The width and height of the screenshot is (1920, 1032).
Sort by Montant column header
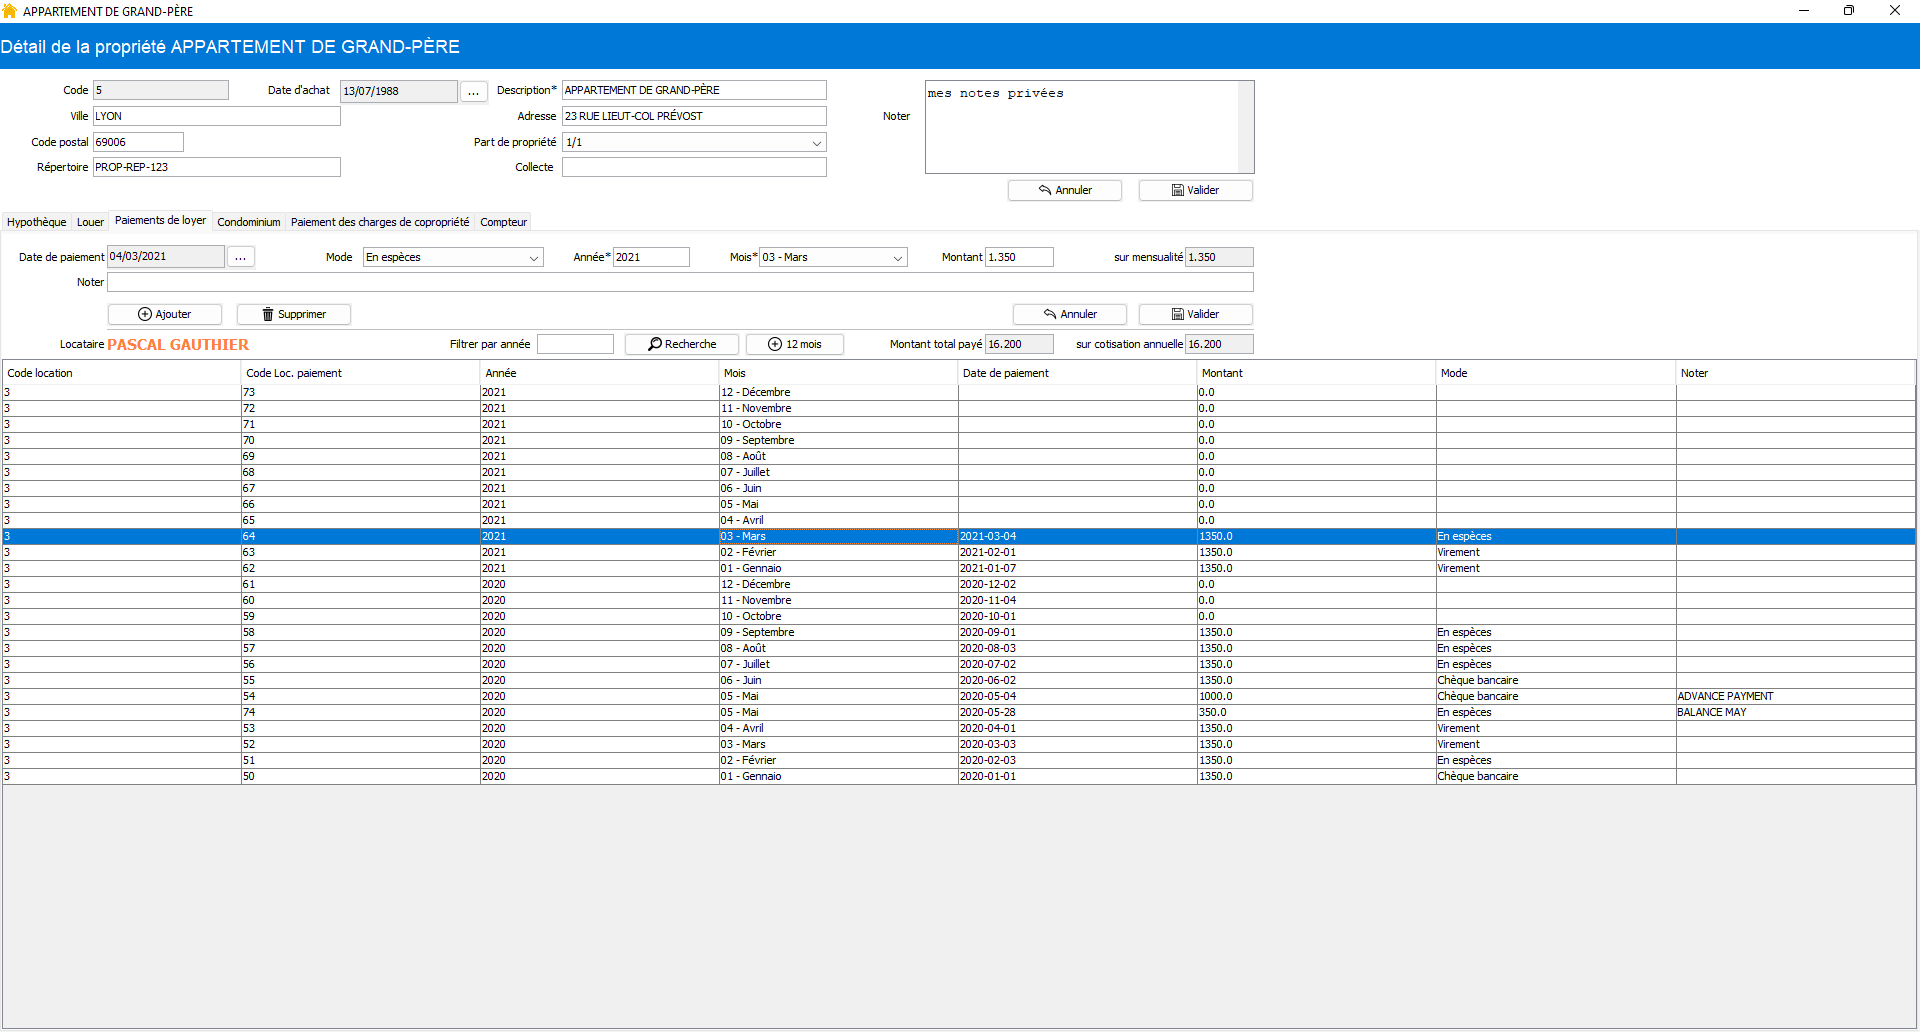tap(1316, 373)
